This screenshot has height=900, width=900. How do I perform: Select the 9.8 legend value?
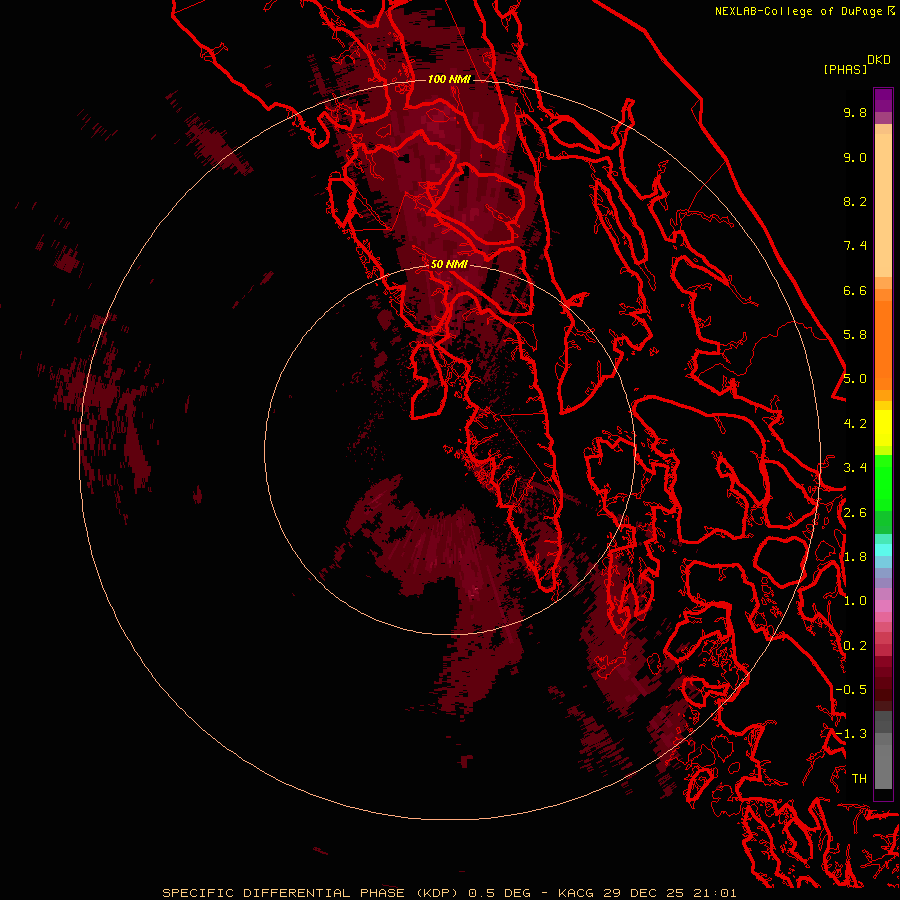tap(855, 112)
